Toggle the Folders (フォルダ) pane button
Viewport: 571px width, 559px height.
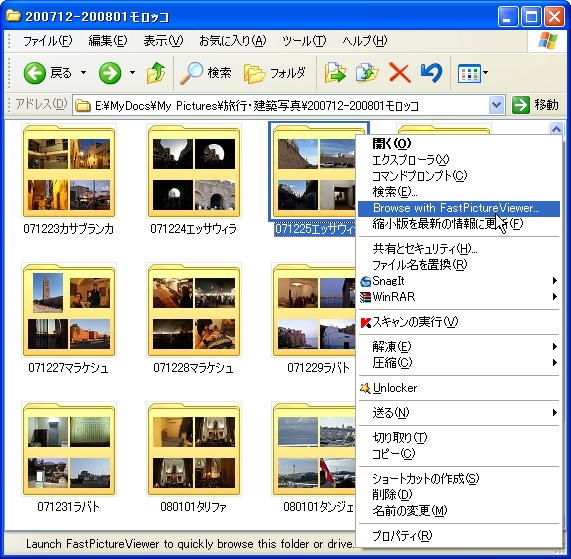[x=275, y=73]
